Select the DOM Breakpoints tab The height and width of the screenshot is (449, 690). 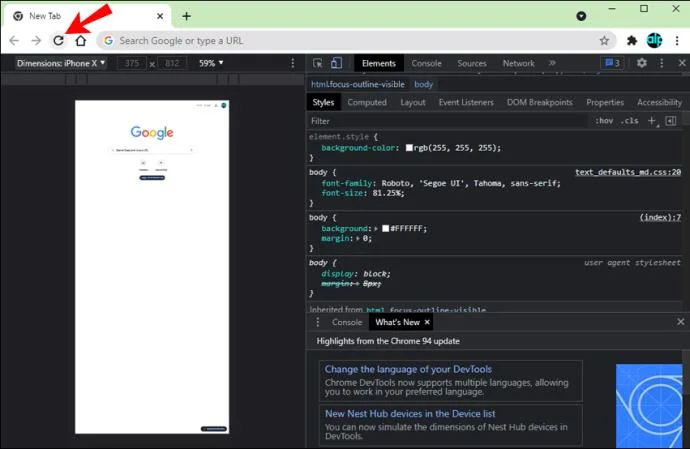[540, 103]
